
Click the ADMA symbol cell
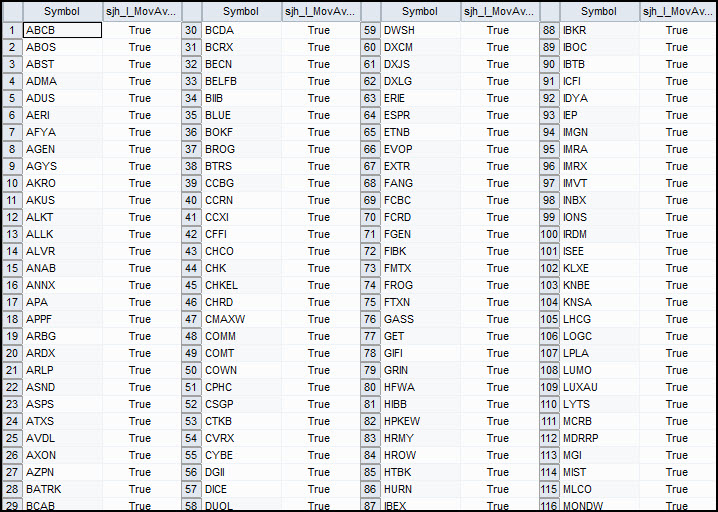pos(62,81)
